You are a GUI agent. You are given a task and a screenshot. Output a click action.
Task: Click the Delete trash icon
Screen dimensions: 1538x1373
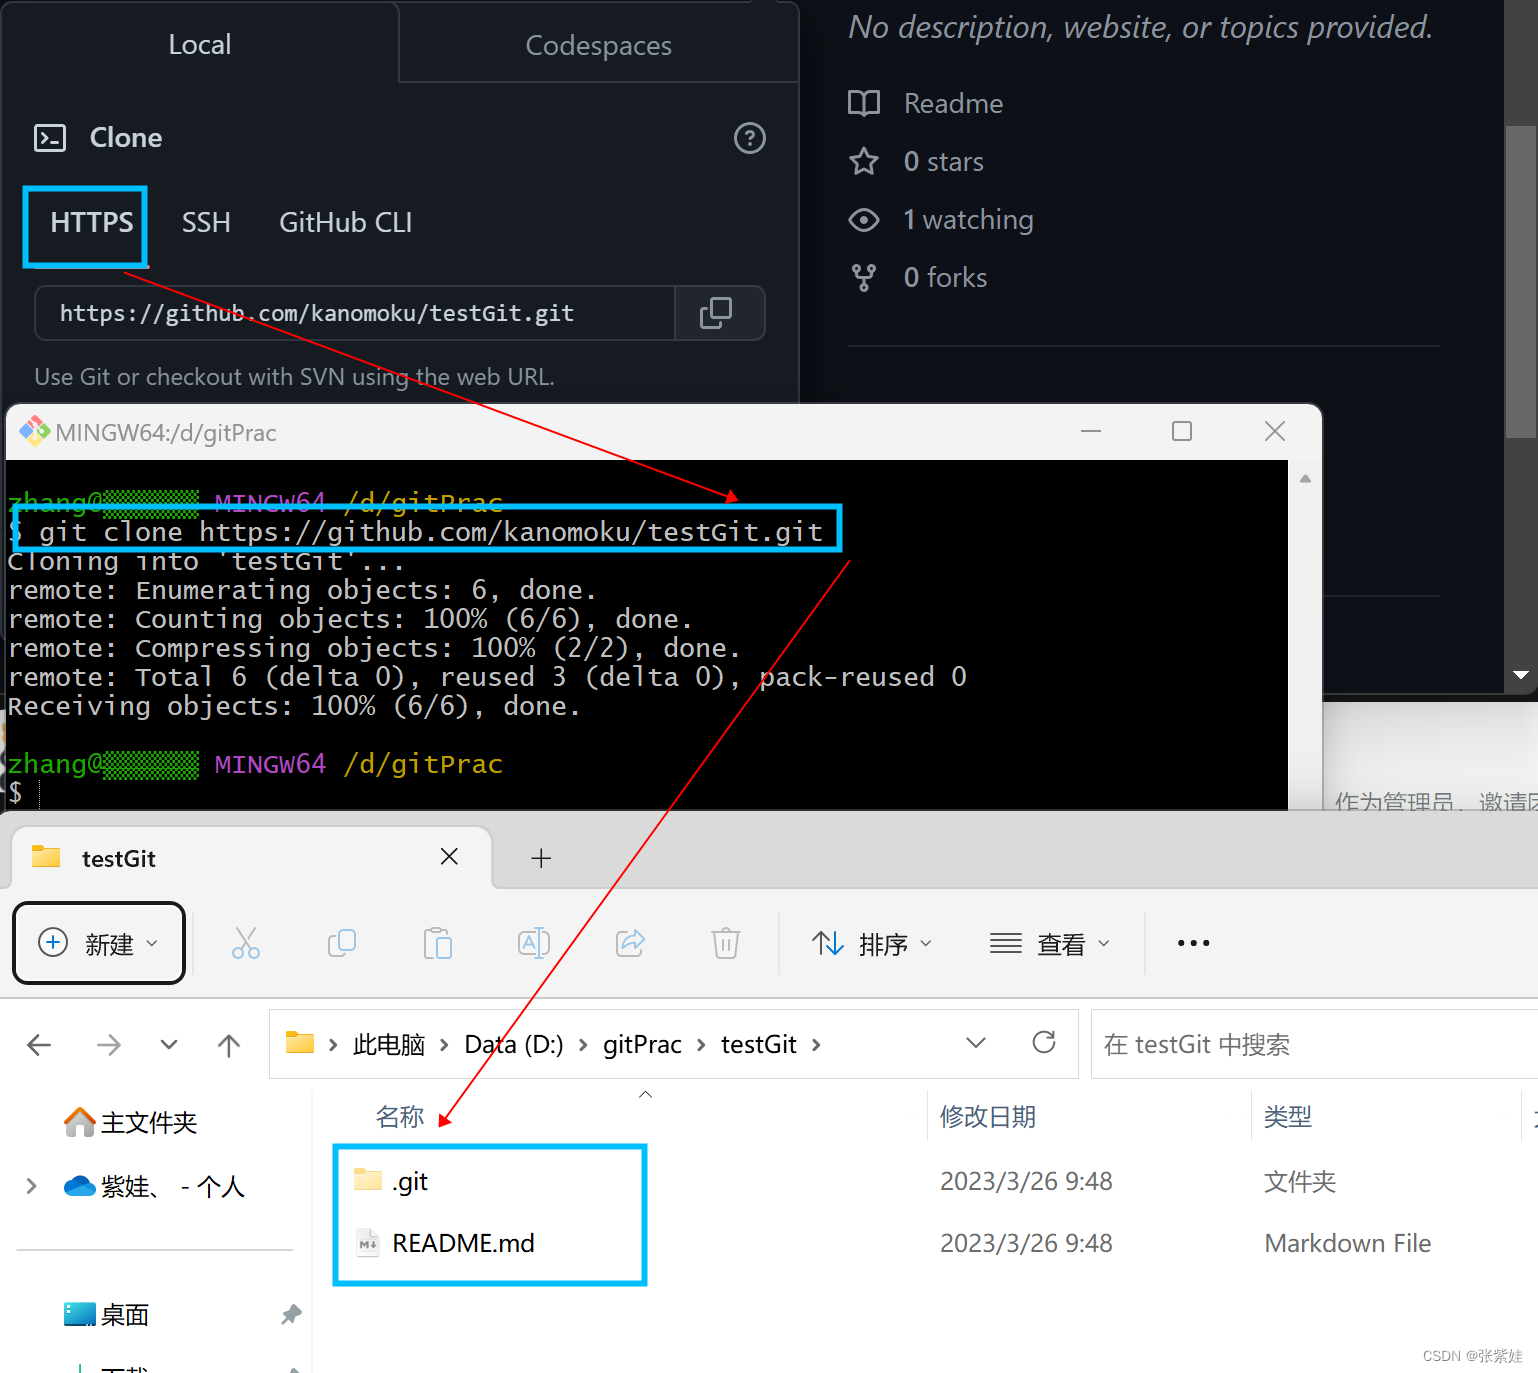click(726, 943)
